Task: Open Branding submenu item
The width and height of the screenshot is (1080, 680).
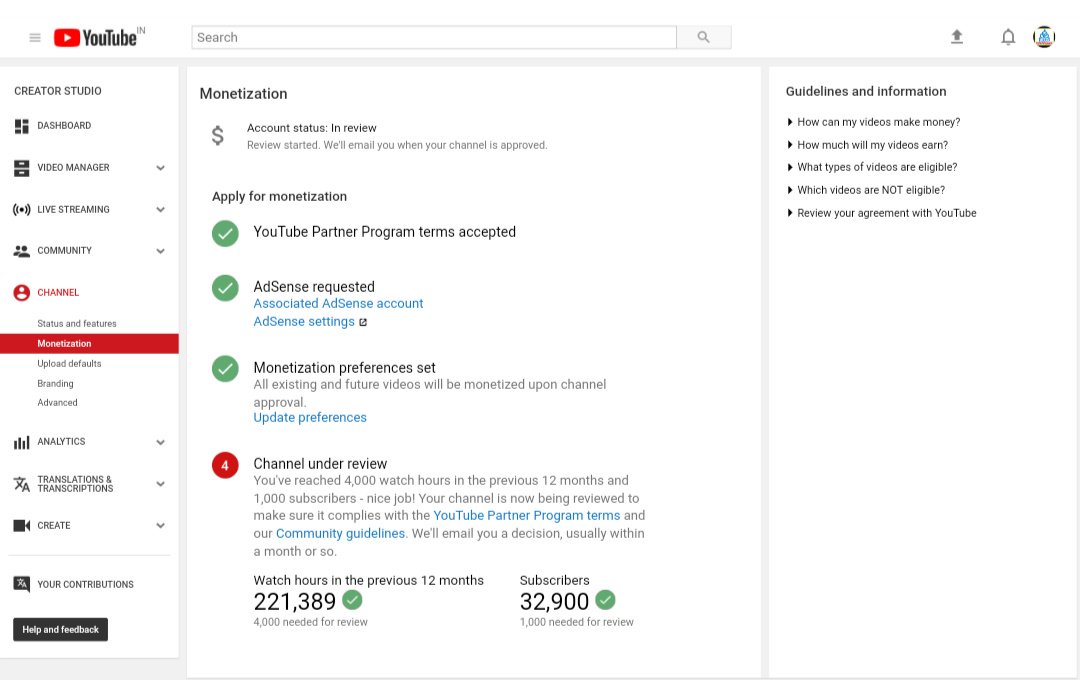Action: click(x=55, y=383)
